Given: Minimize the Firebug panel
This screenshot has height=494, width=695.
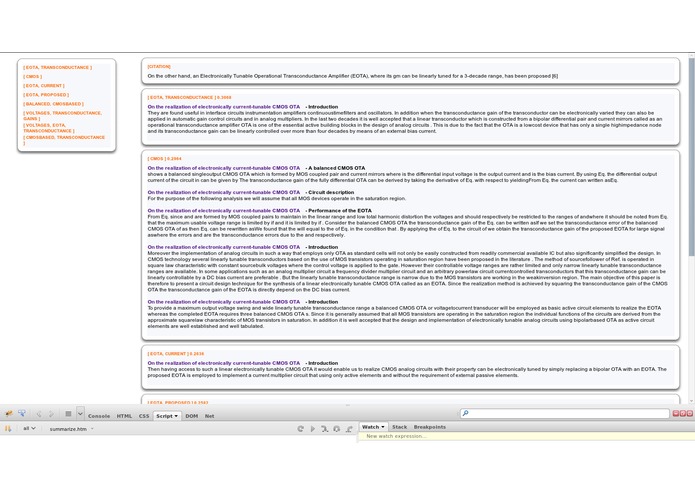Looking at the screenshot, I should pyautogui.click(x=675, y=413).
